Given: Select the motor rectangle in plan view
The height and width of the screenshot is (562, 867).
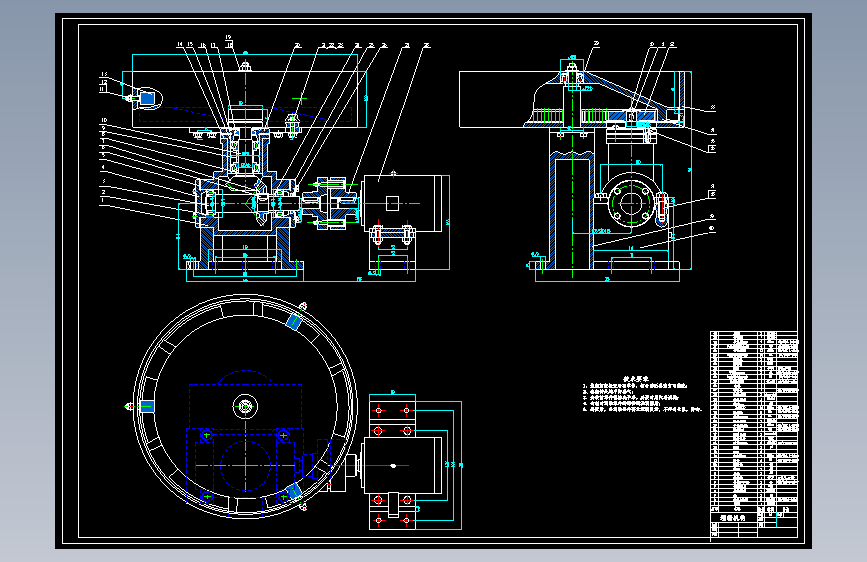Looking at the screenshot, I should click(x=403, y=465).
